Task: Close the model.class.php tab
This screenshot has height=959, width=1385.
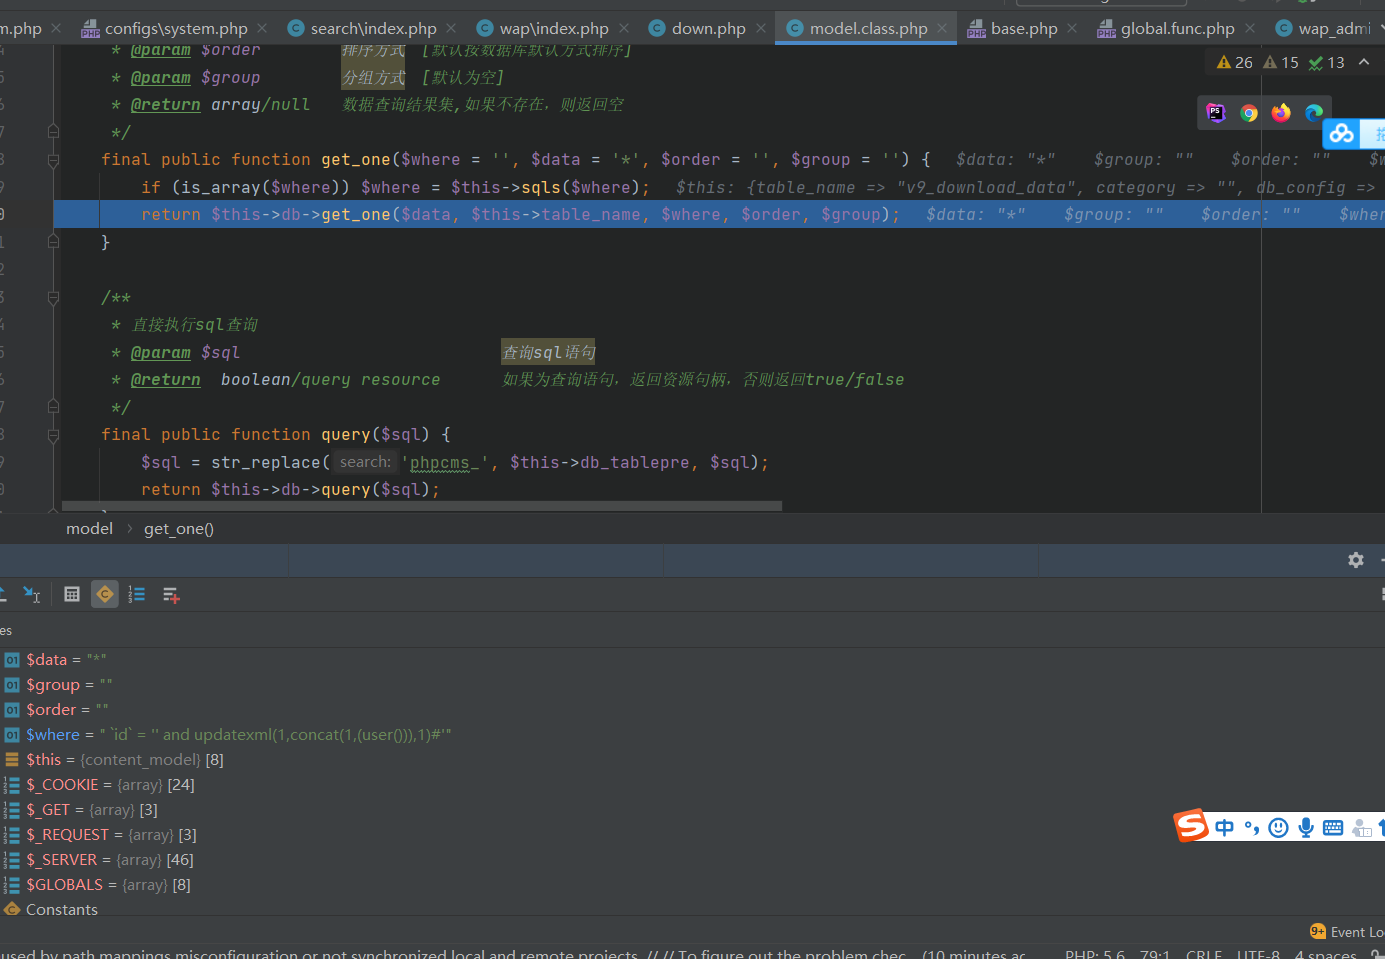Action: point(943,28)
